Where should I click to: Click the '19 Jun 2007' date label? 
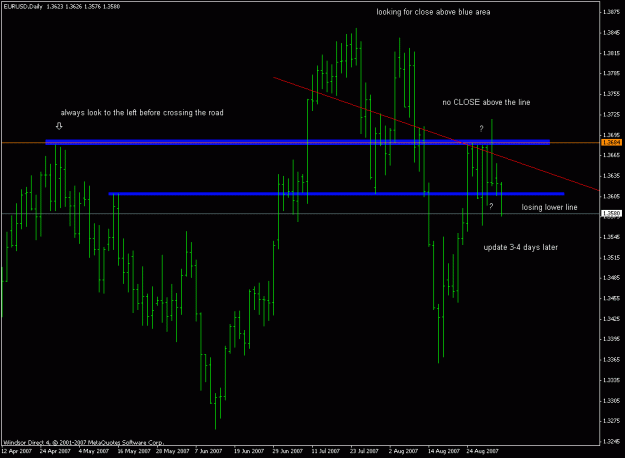(249, 451)
